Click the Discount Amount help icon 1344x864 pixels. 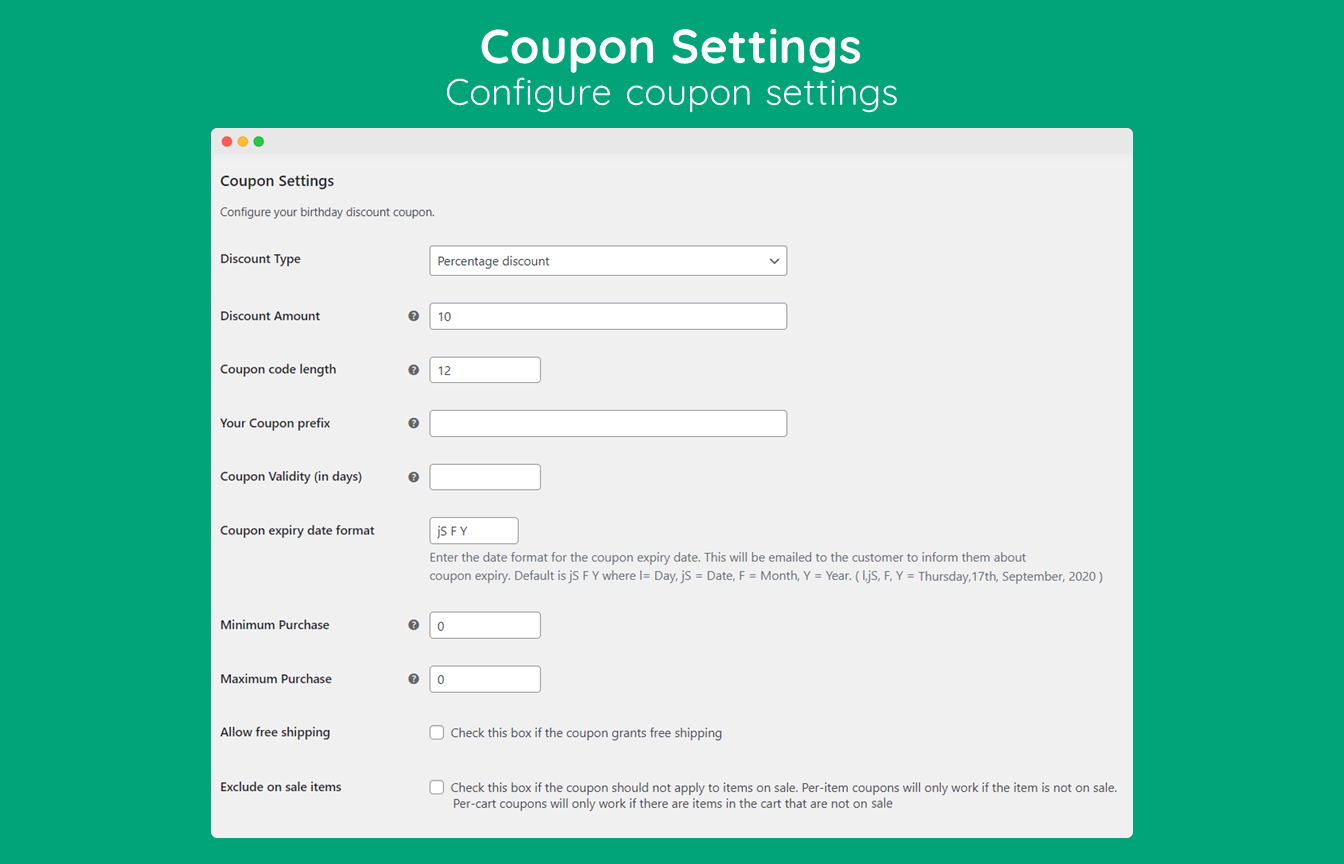(414, 316)
